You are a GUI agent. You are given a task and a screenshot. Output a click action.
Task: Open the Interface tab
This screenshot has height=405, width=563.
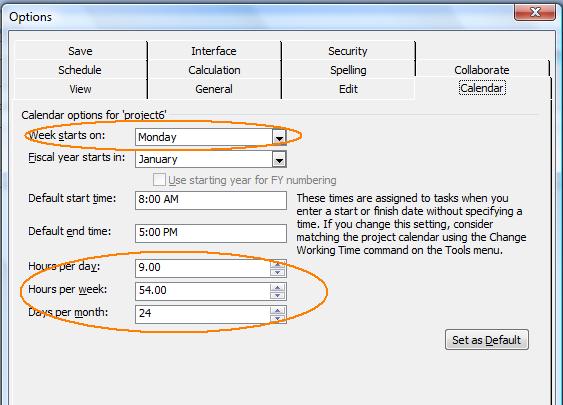click(x=214, y=51)
